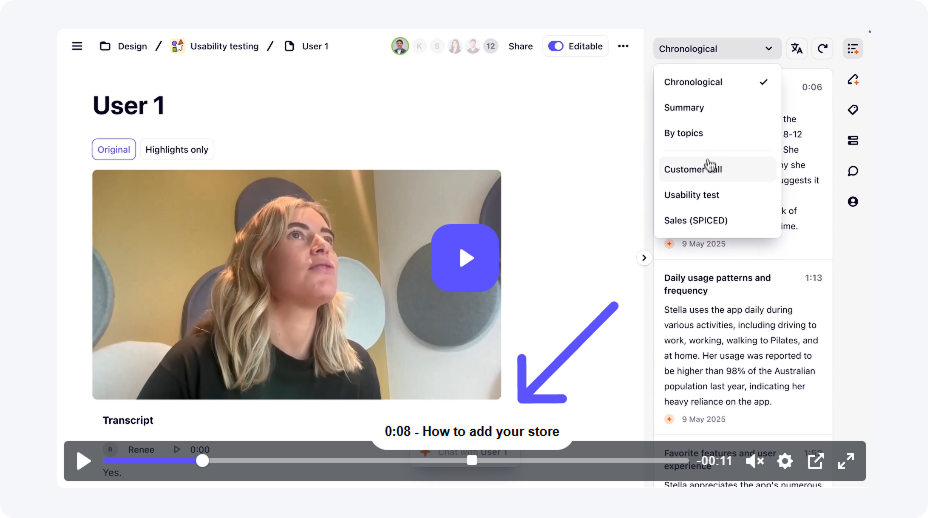The width and height of the screenshot is (928, 518).
Task: Click the highlighter tool icon in sidebar
Action: [853, 79]
